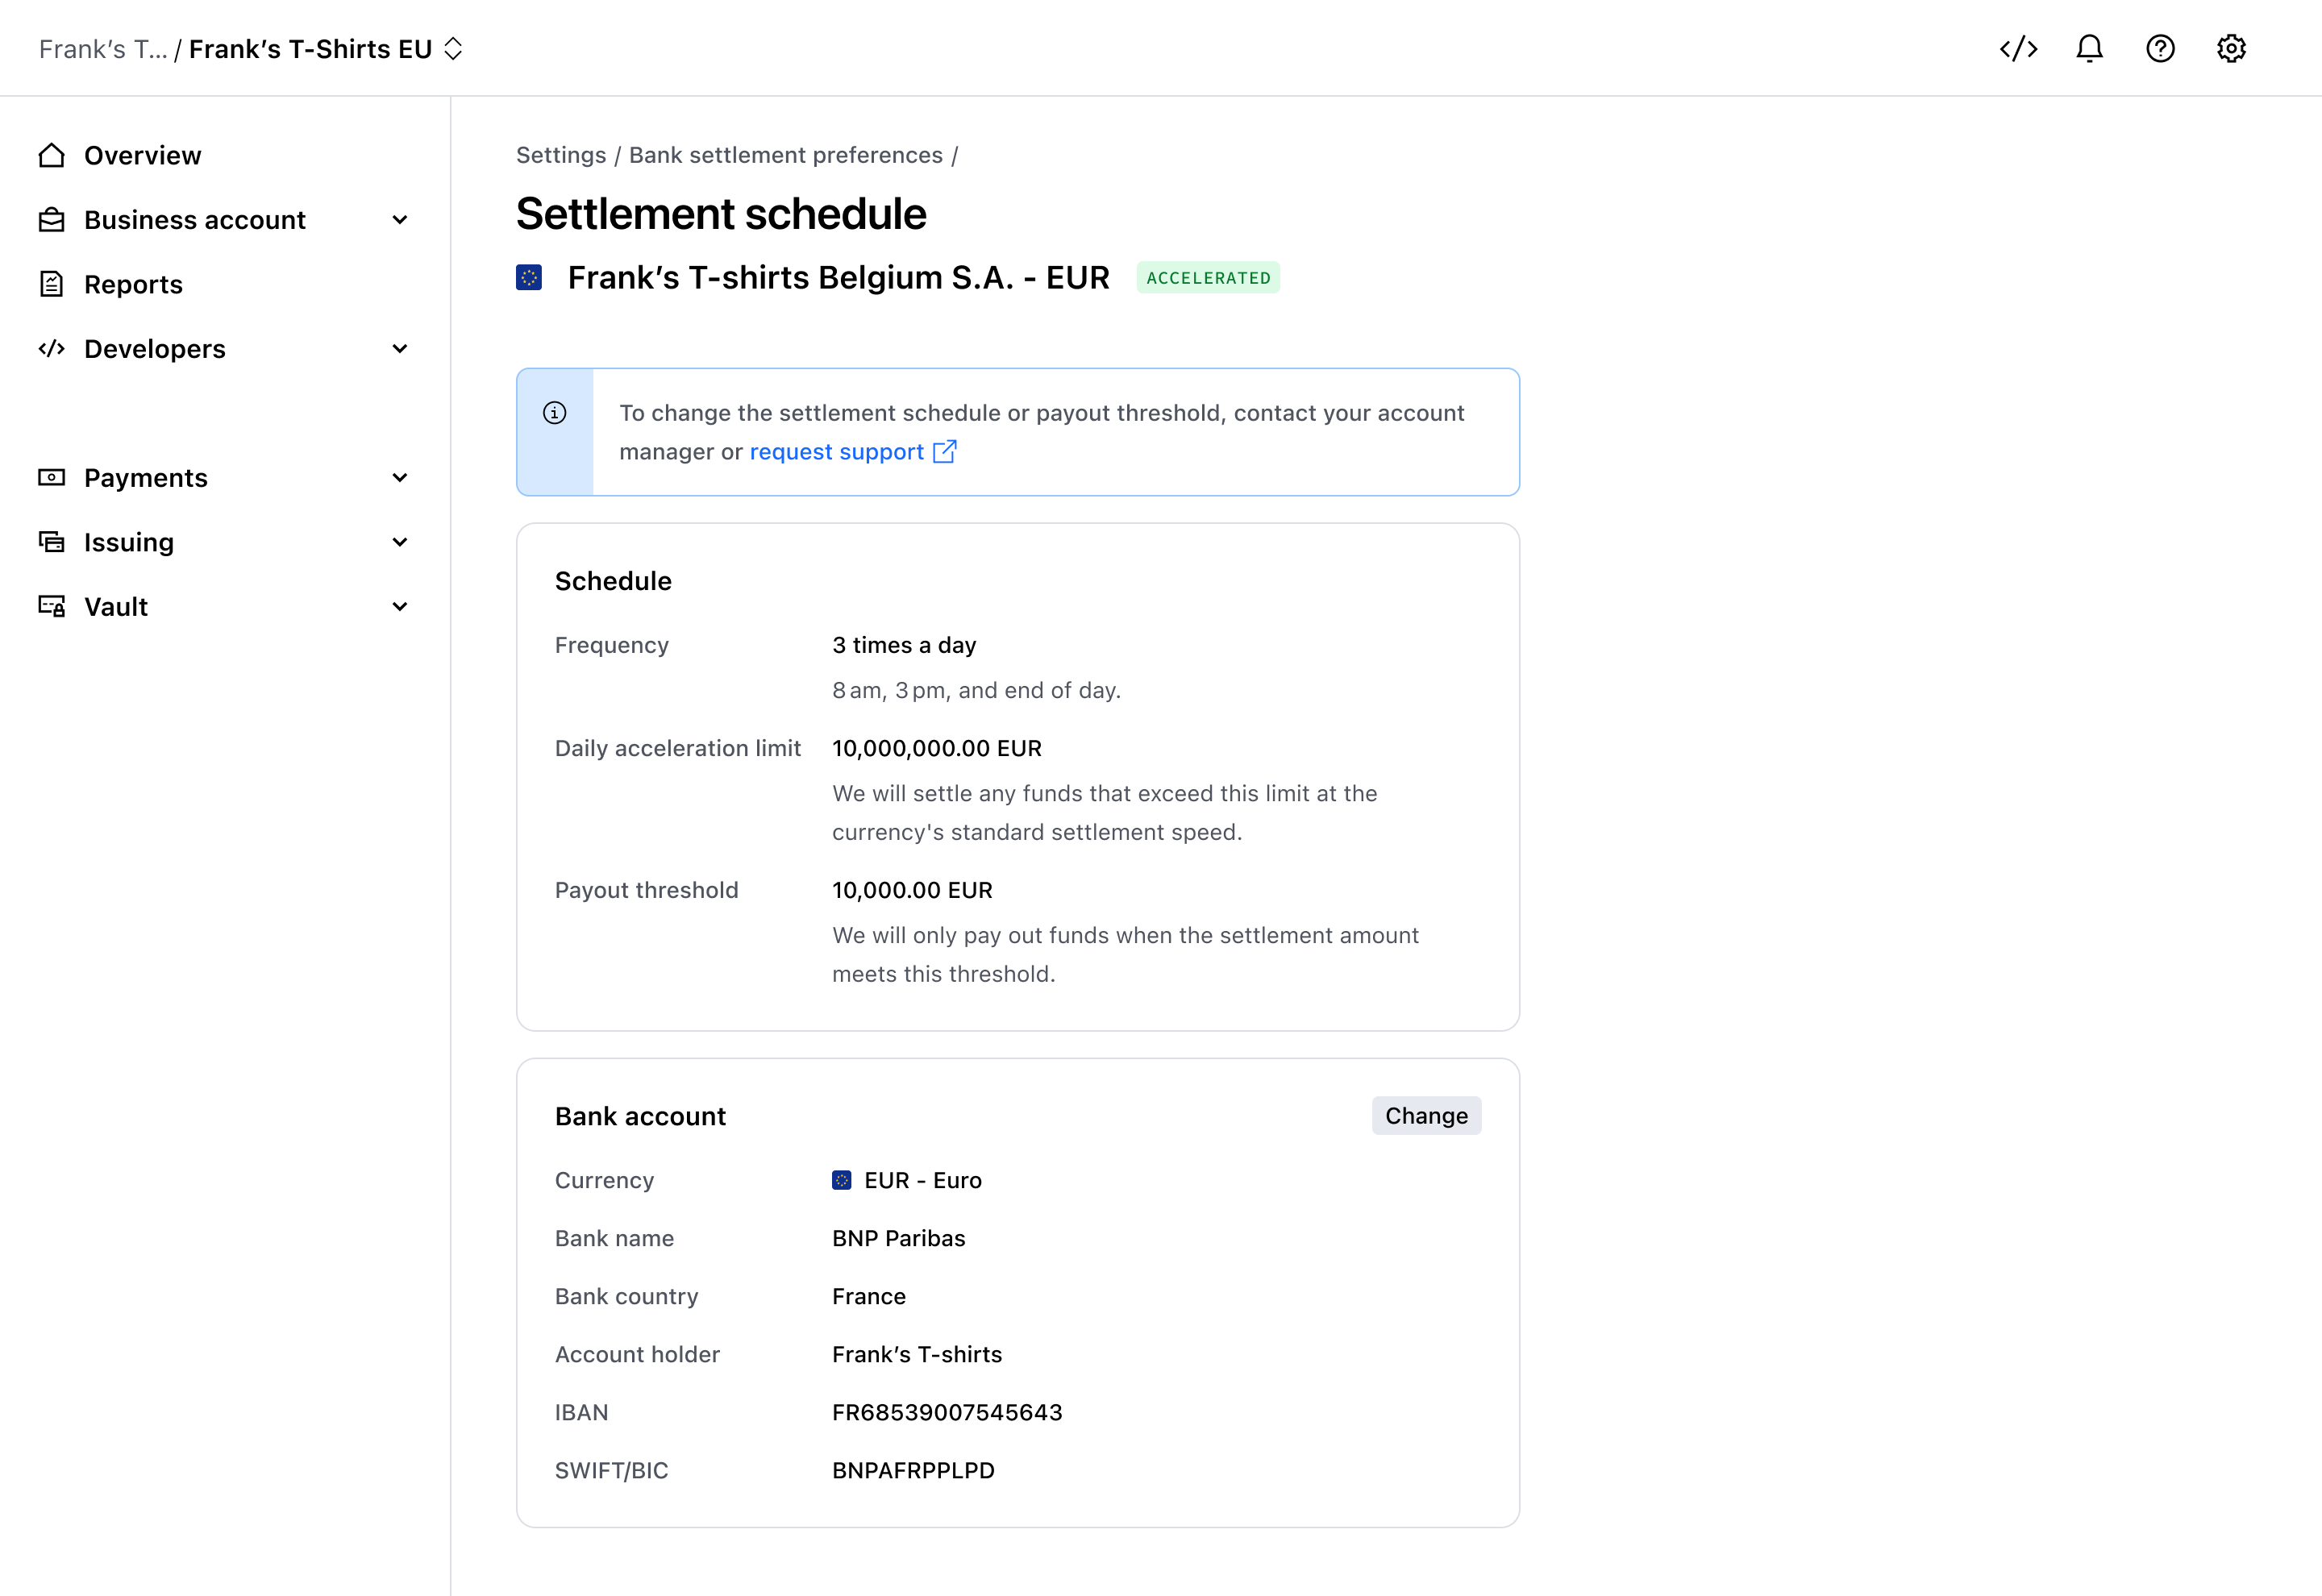Click the Reports document icon
The width and height of the screenshot is (2322, 1596).
click(x=52, y=284)
